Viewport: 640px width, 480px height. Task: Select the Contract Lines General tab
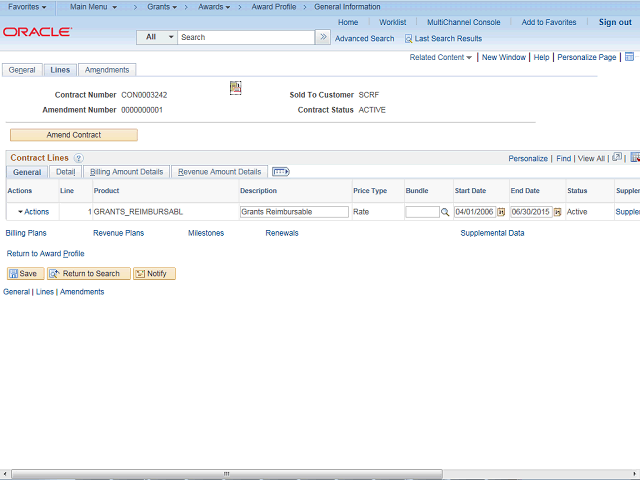(x=27, y=172)
